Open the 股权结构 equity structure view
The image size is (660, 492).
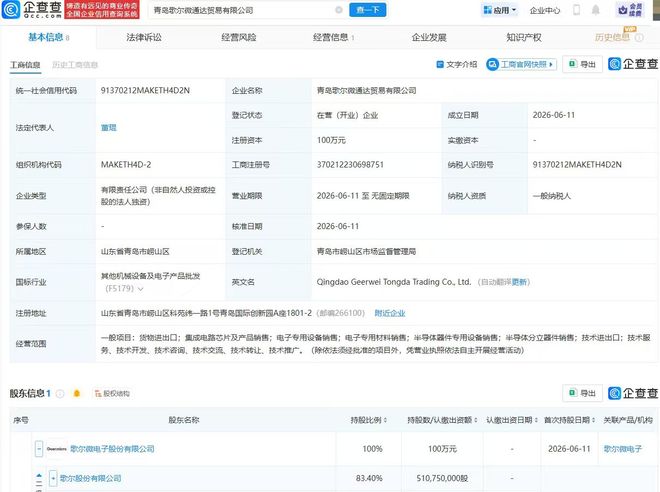point(112,394)
